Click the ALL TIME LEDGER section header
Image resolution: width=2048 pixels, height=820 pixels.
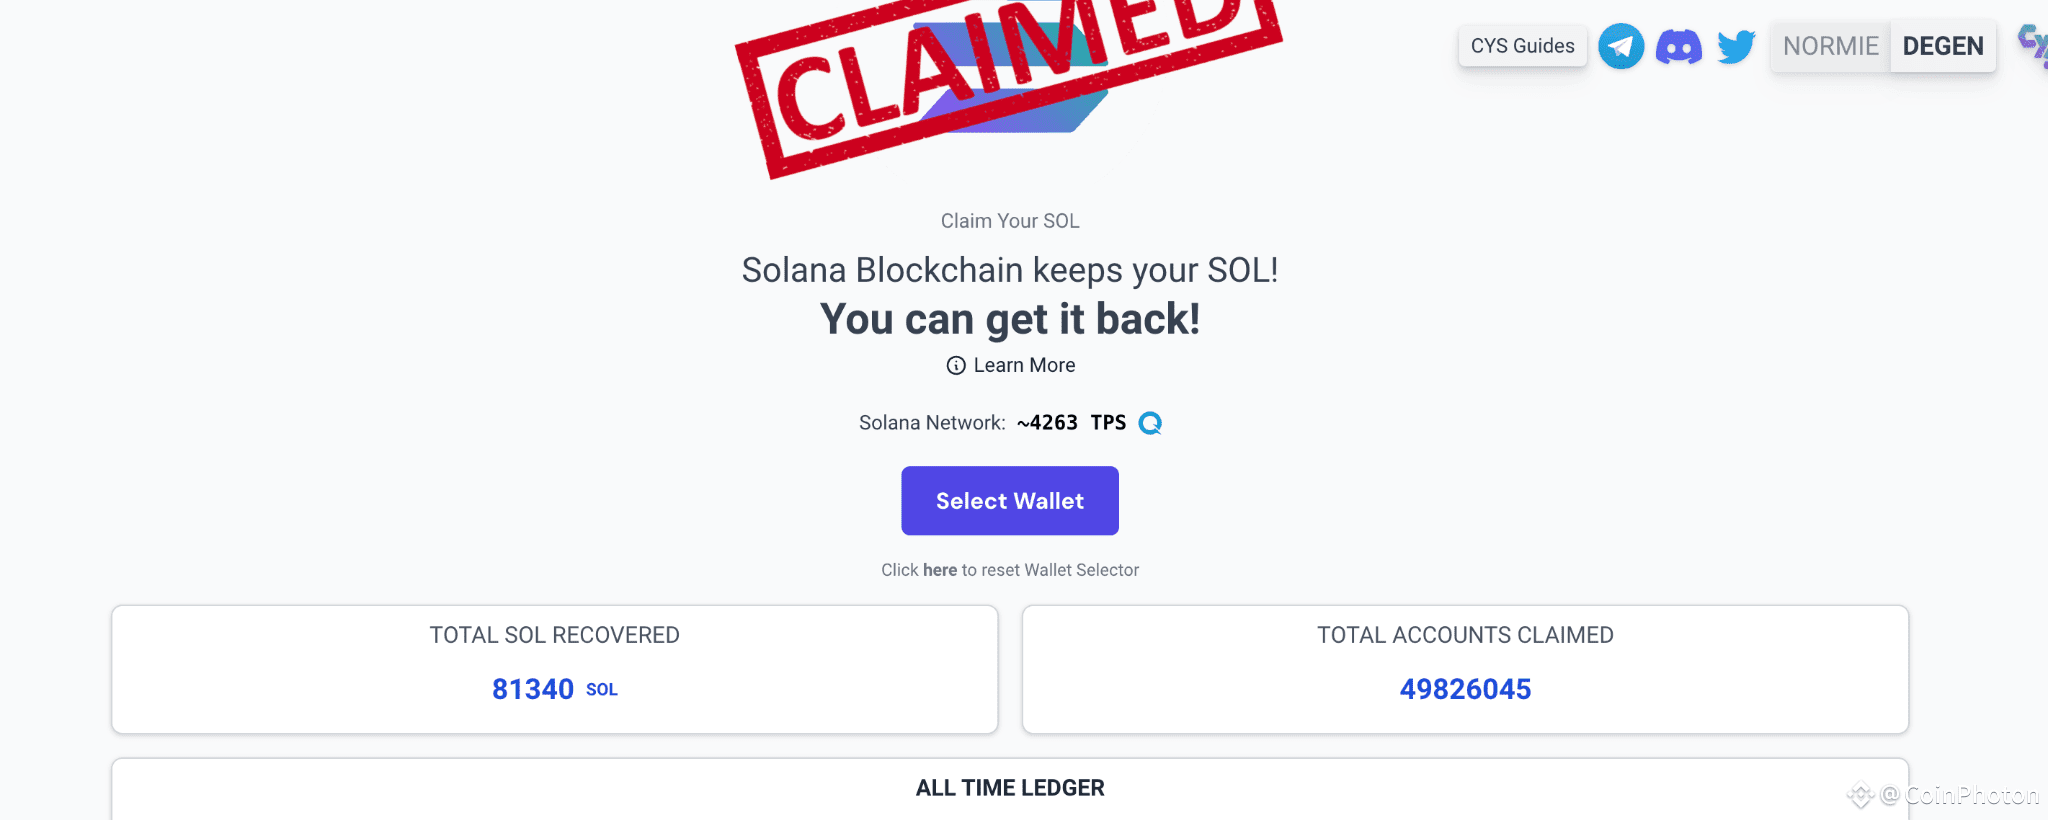pos(1009,788)
